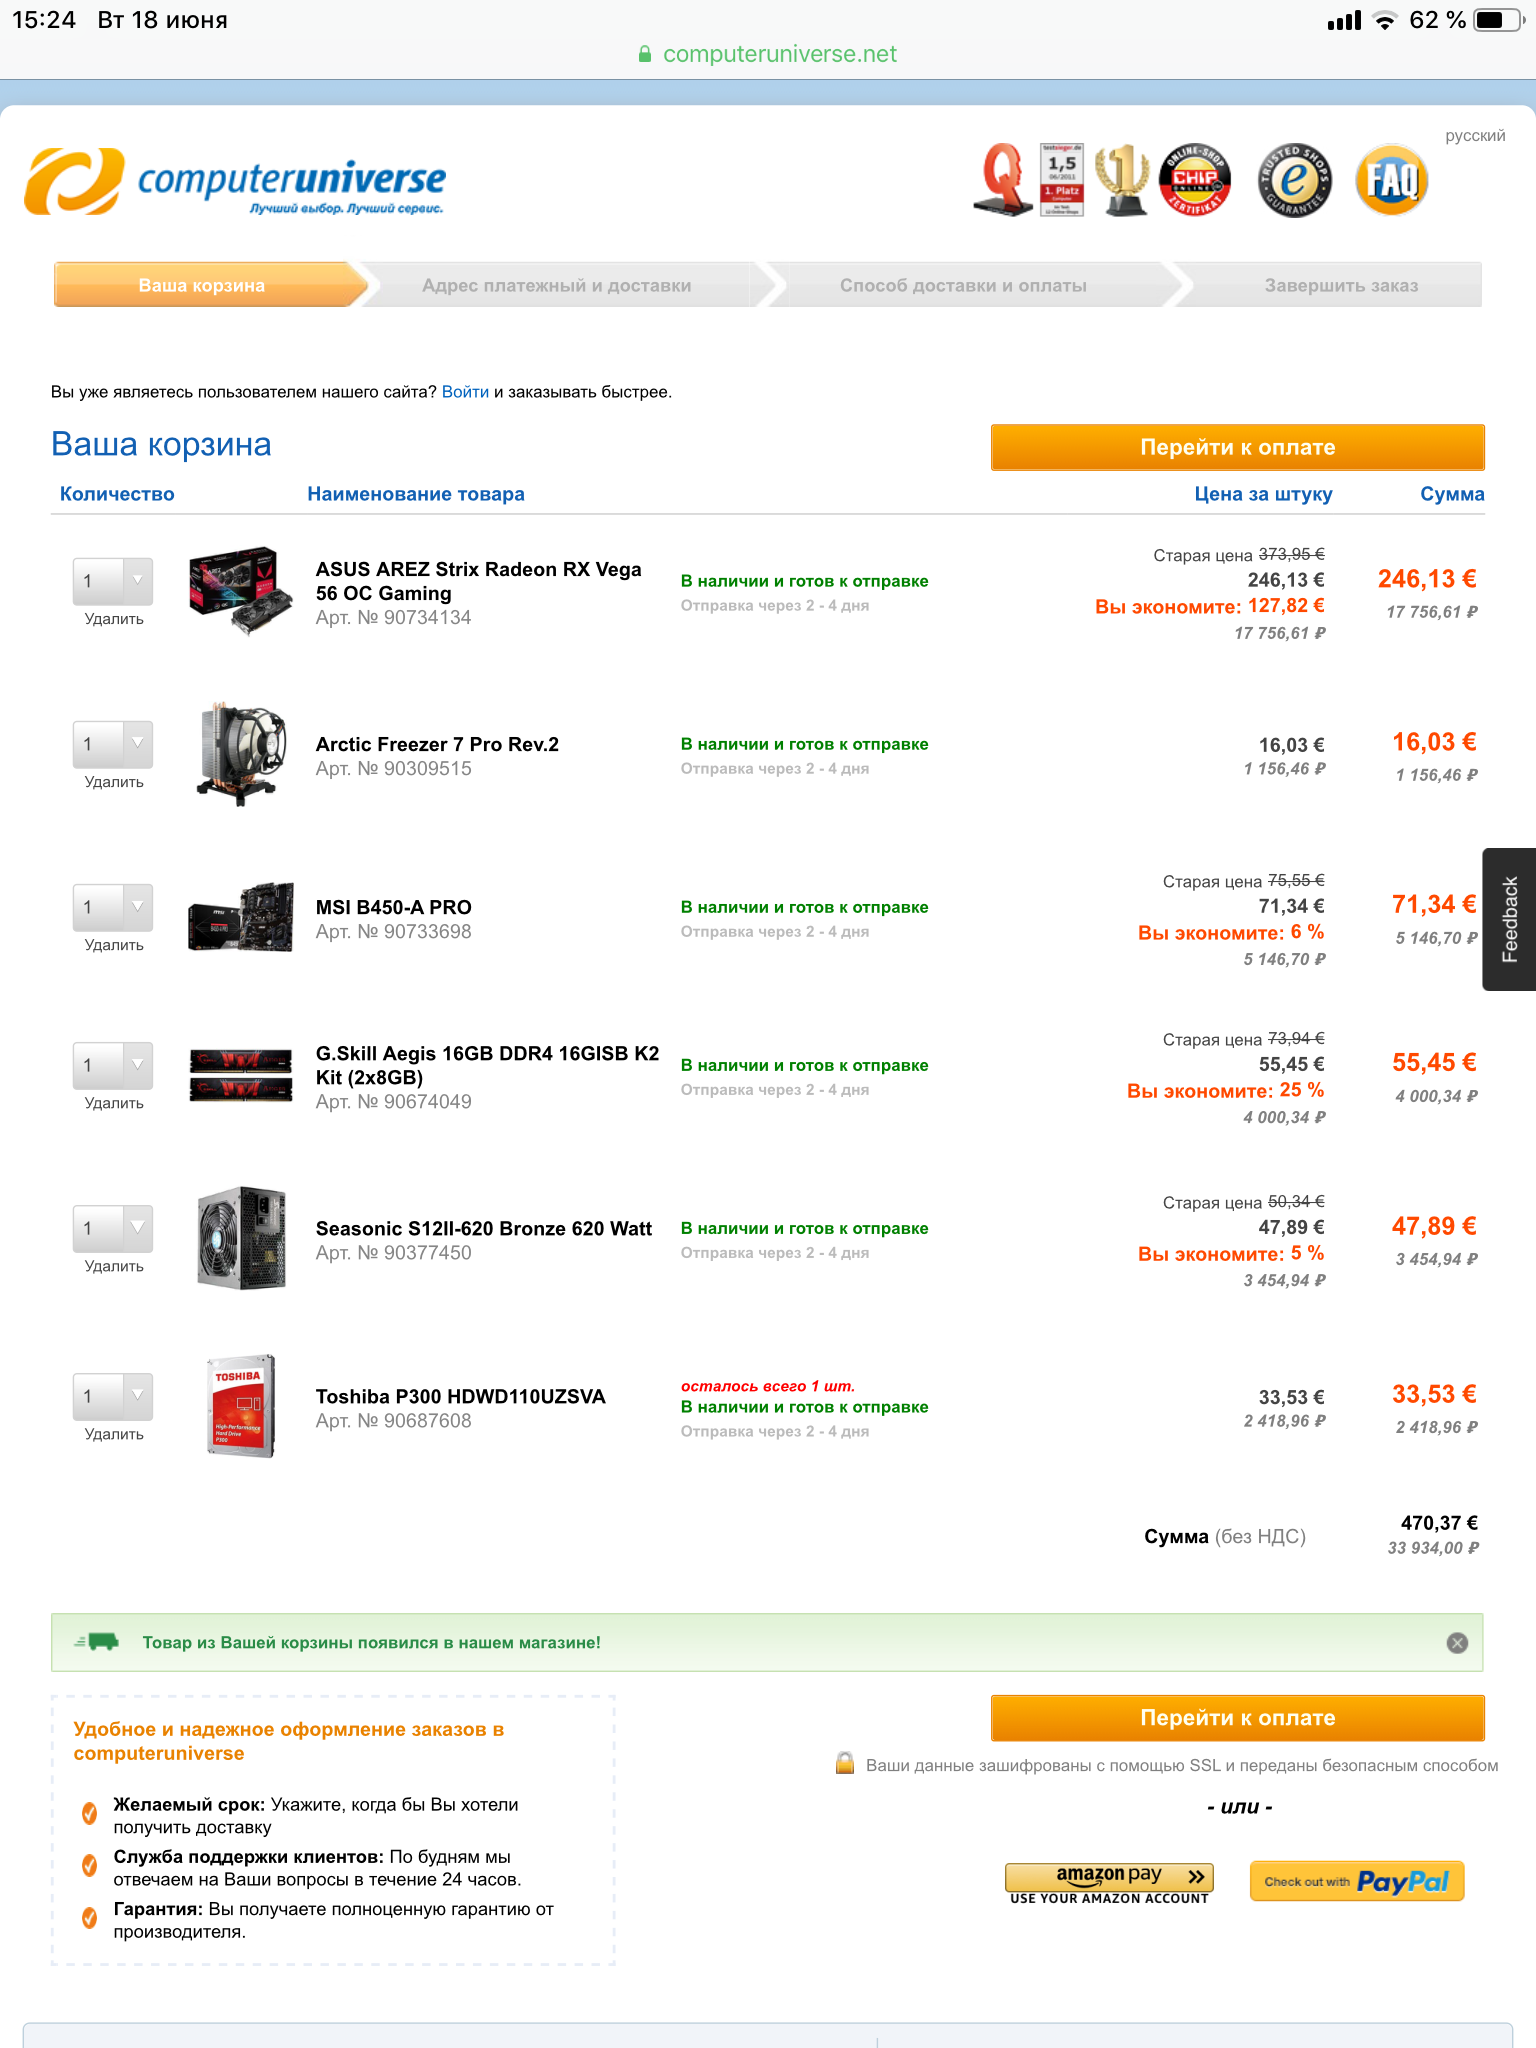
Task: Click the computeruniverse logo
Action: pos(236,181)
